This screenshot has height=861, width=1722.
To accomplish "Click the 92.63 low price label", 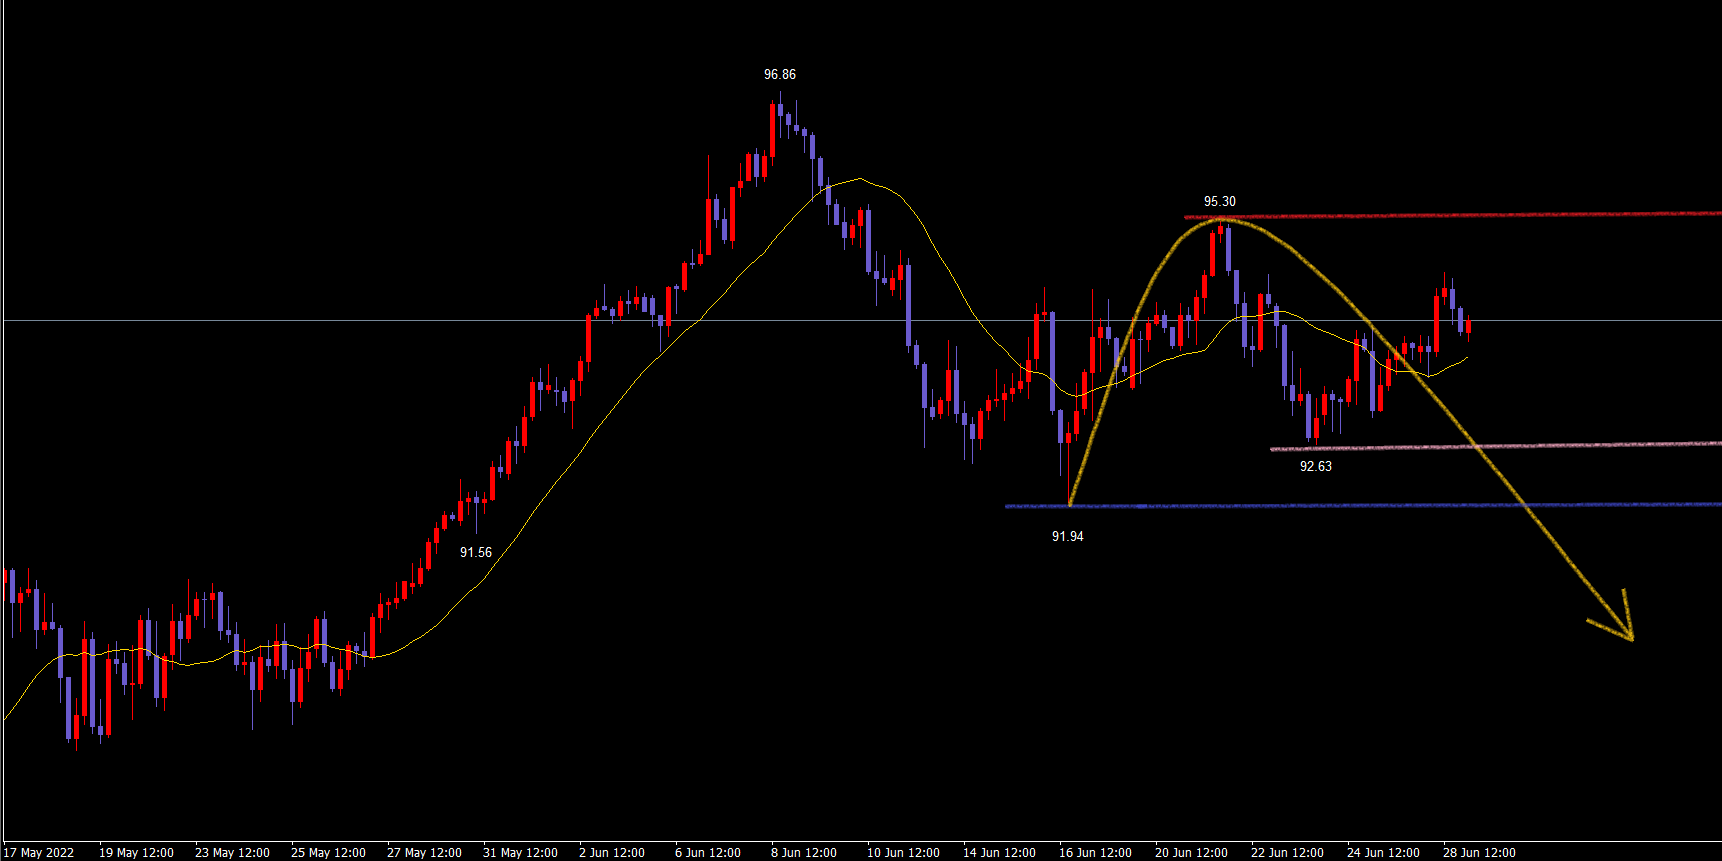I will pos(1315,467).
